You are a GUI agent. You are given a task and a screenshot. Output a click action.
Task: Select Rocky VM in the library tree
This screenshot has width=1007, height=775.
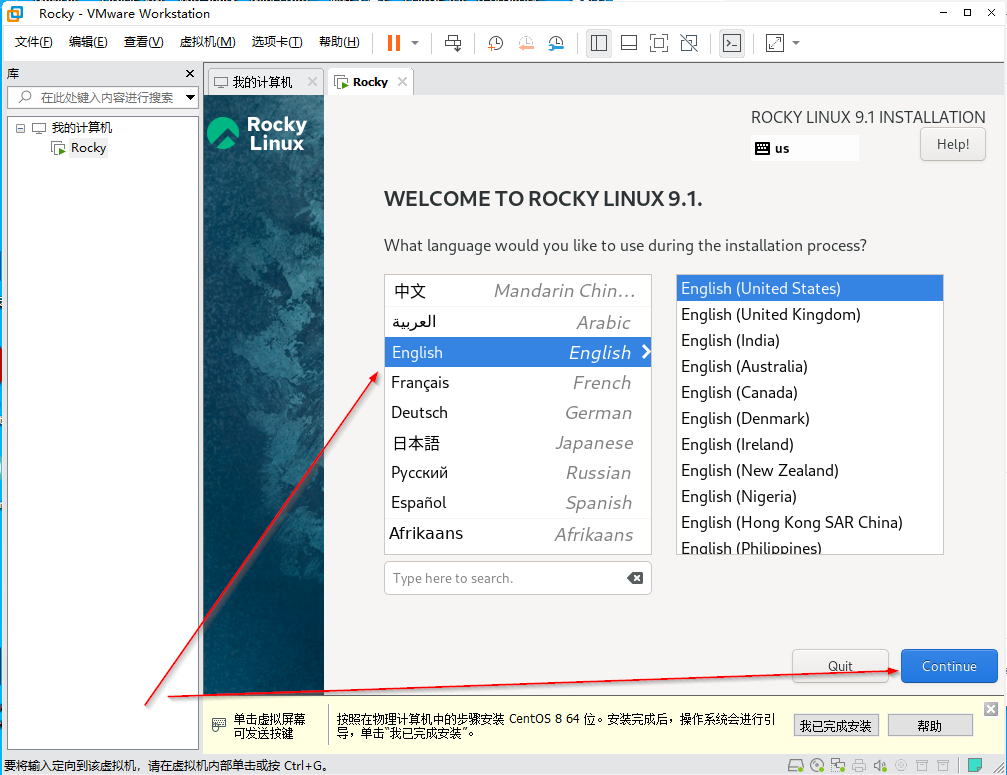(x=88, y=148)
